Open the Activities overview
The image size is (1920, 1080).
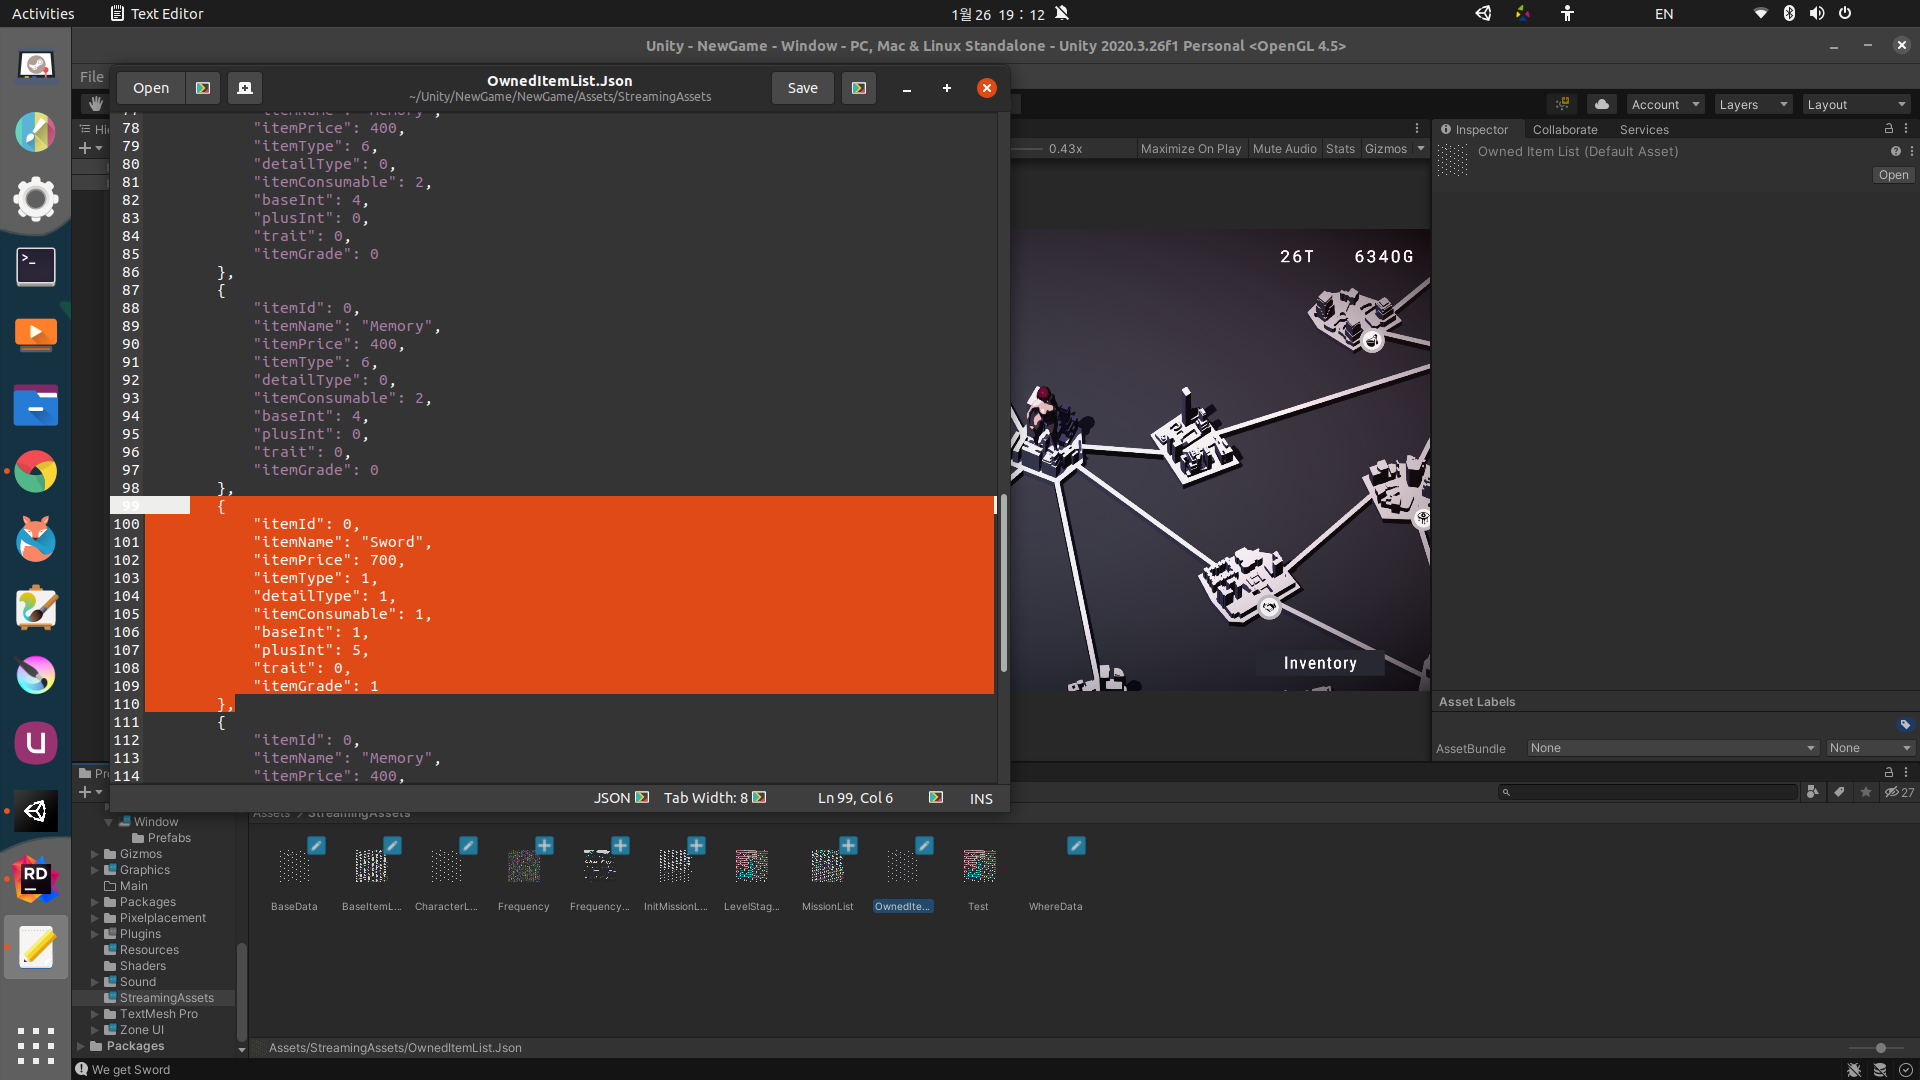43,14
